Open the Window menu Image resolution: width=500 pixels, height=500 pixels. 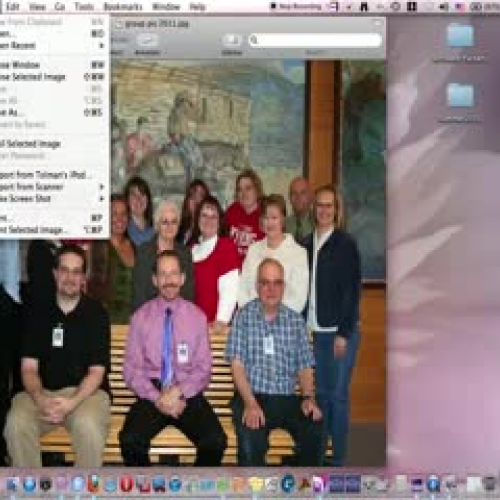[166, 6]
